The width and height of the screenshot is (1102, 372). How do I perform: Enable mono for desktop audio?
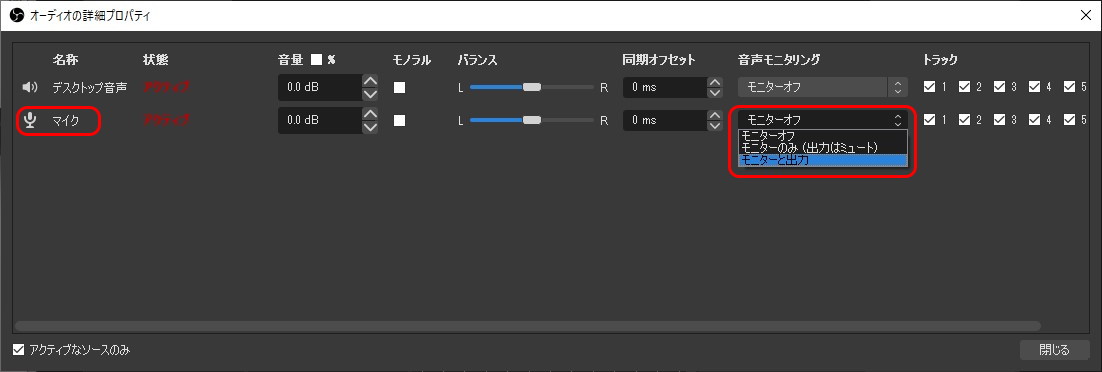tap(399, 88)
